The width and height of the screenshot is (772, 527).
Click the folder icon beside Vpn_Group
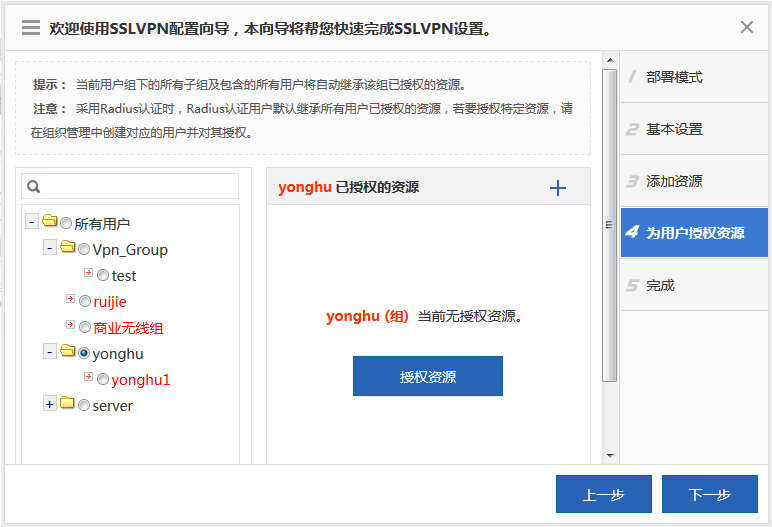(x=67, y=248)
